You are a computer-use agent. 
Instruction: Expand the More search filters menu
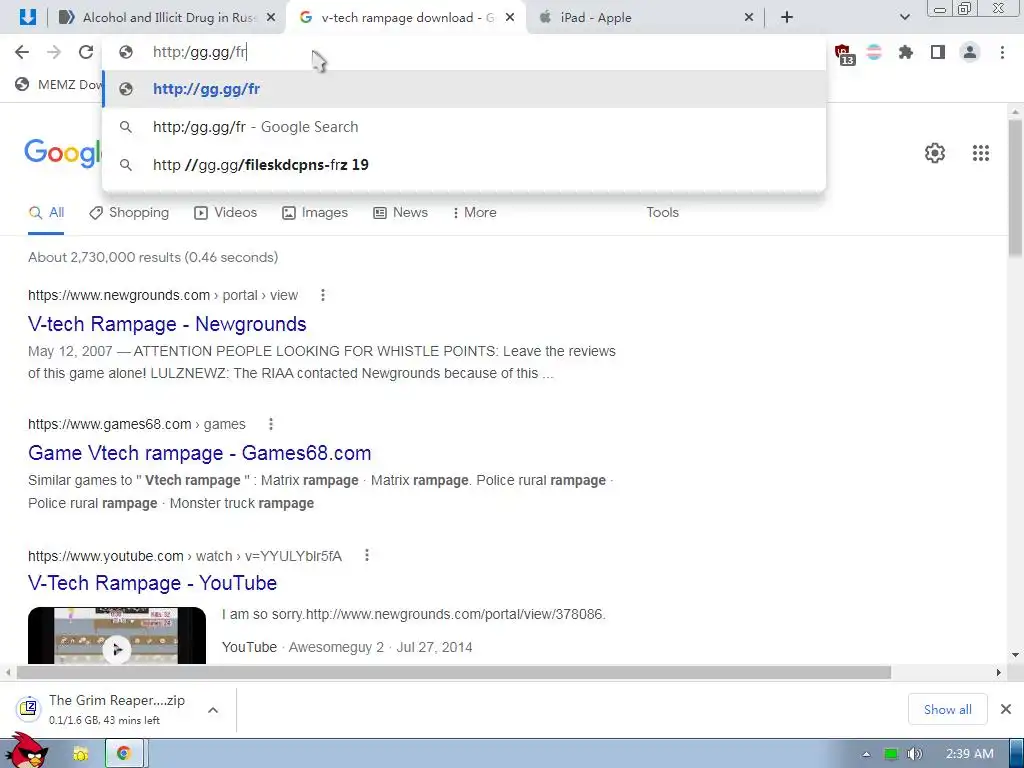click(474, 213)
